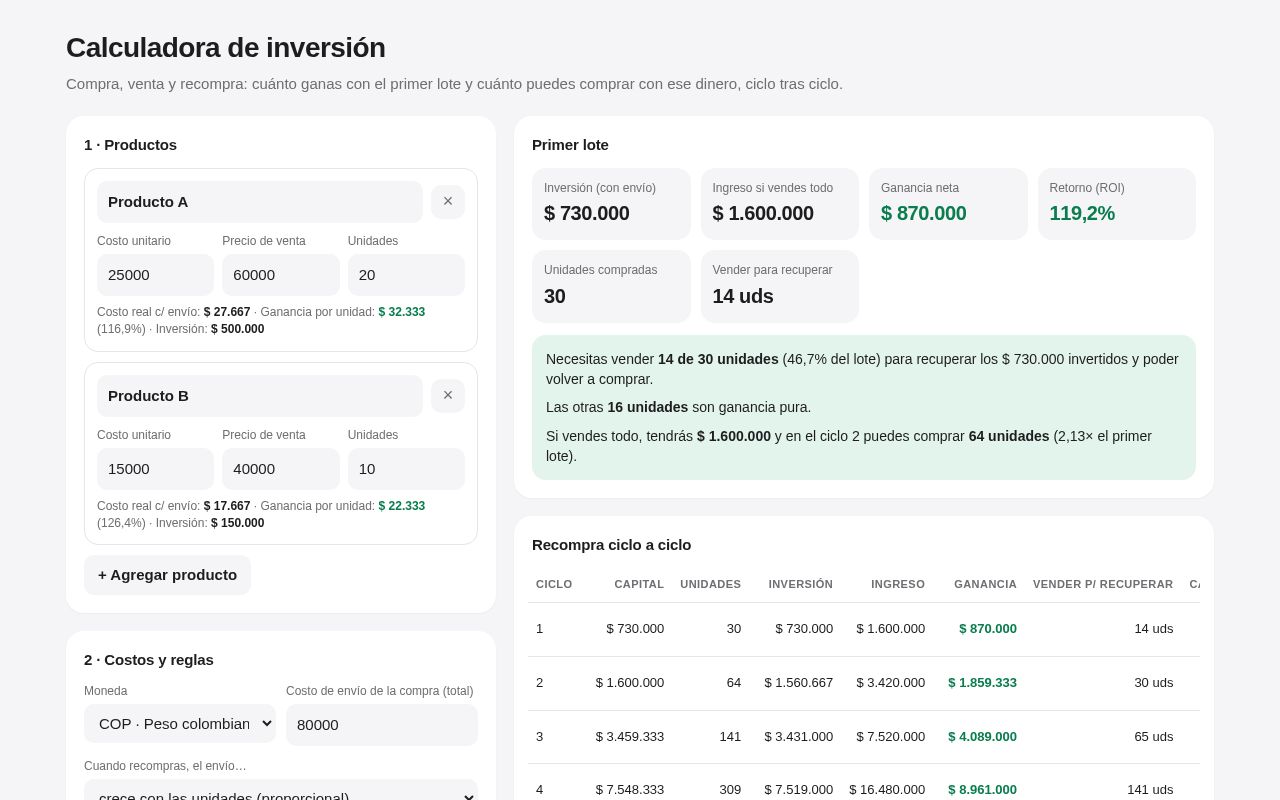Click the GANANCIA column header

(x=985, y=584)
